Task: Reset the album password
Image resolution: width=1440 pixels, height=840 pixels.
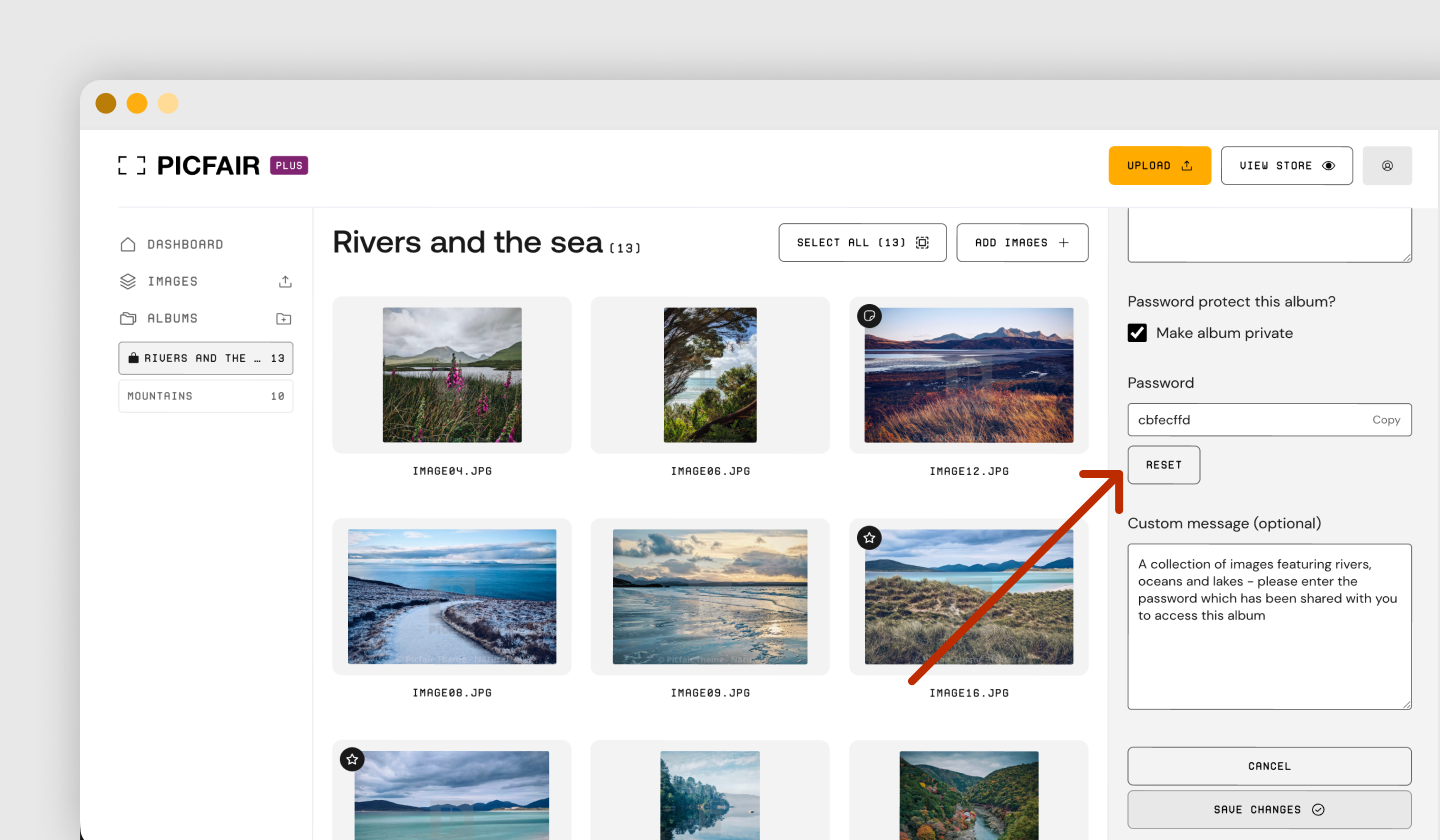Action: tap(1164, 465)
